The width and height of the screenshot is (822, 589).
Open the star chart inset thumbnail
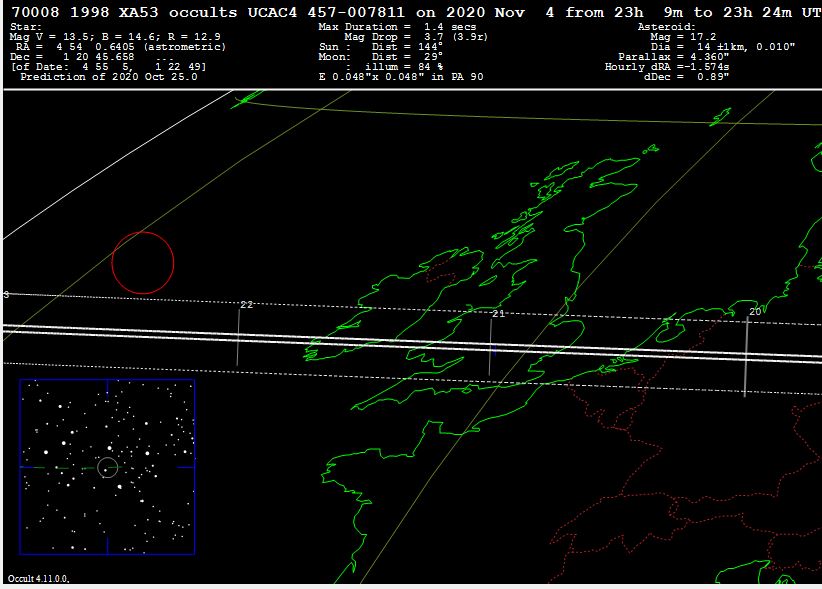[107, 466]
